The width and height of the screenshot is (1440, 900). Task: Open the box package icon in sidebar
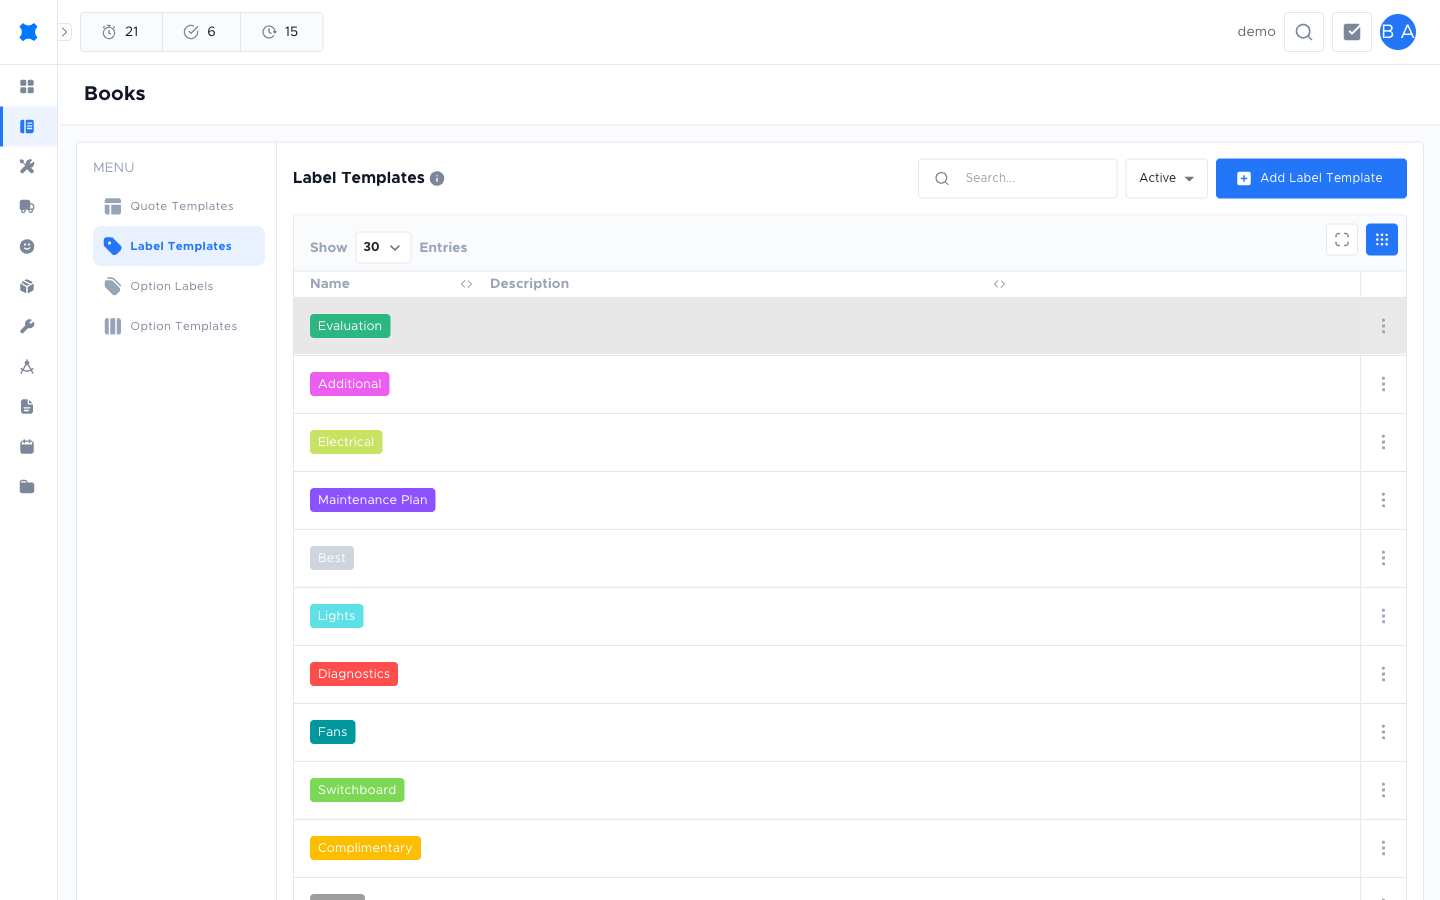[x=27, y=287]
